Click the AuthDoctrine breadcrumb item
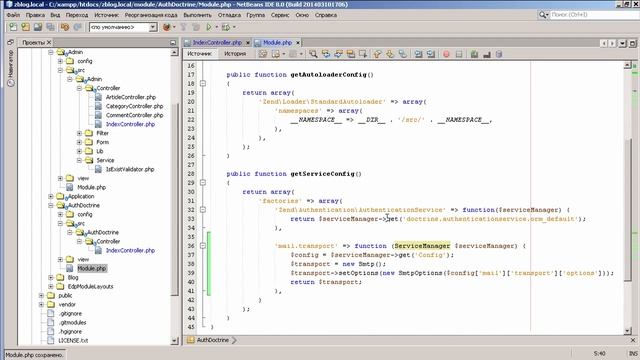The width and height of the screenshot is (640, 360). click(x=213, y=340)
